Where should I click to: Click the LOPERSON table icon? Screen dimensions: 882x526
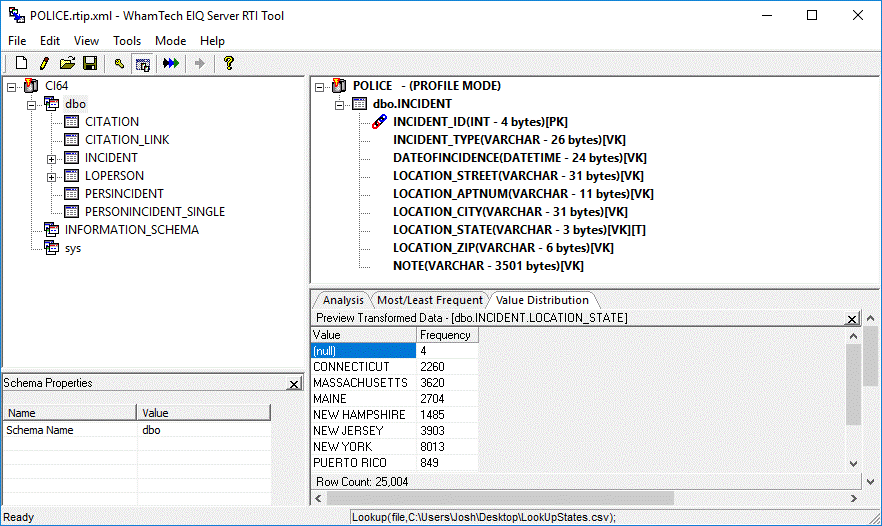click(x=71, y=176)
